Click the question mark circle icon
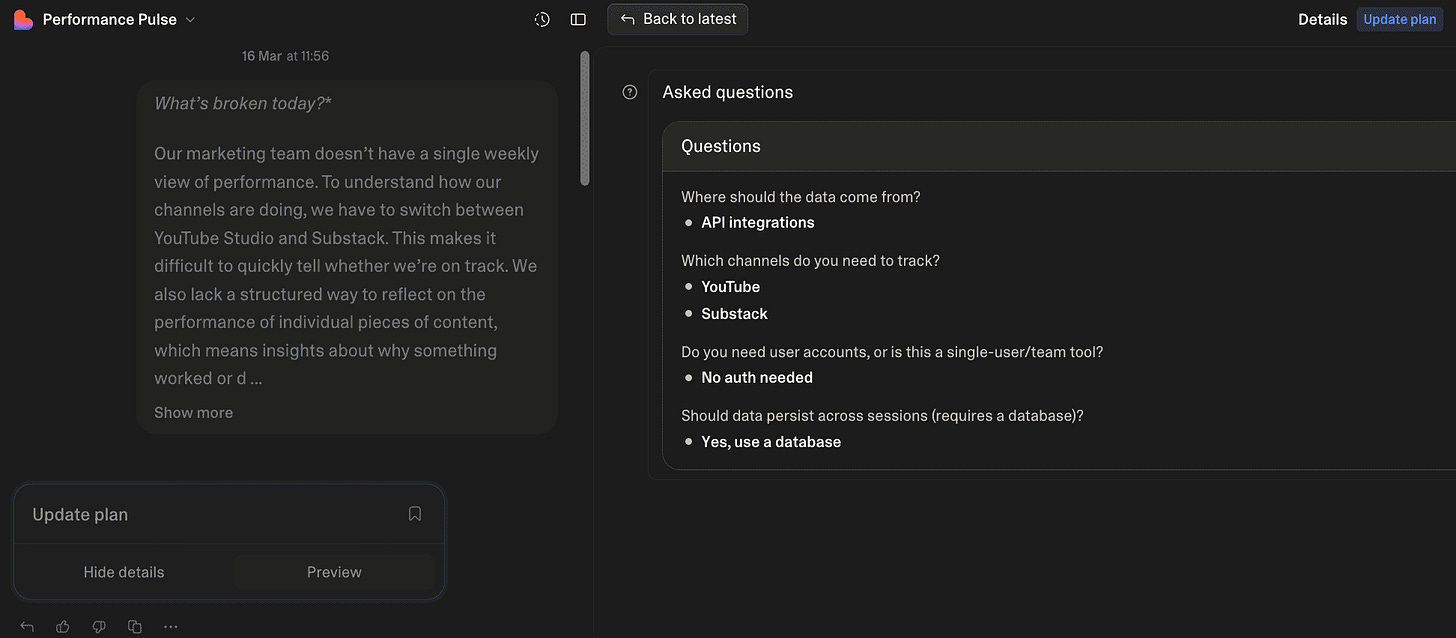 [630, 92]
